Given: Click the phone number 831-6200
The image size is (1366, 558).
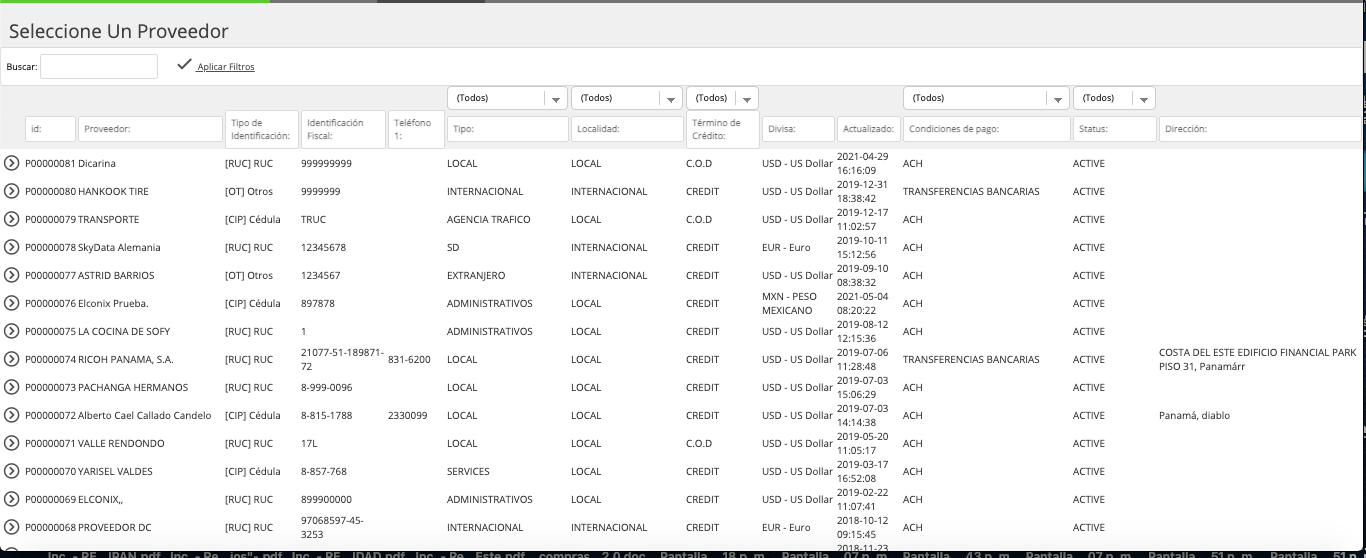Looking at the screenshot, I should pos(409,359).
